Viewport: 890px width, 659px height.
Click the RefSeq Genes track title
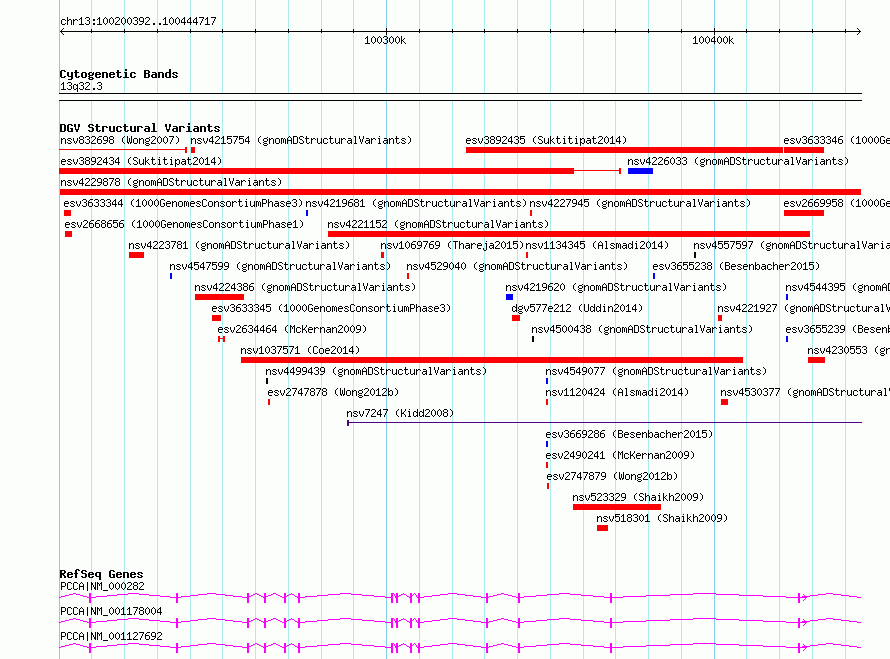click(x=101, y=574)
